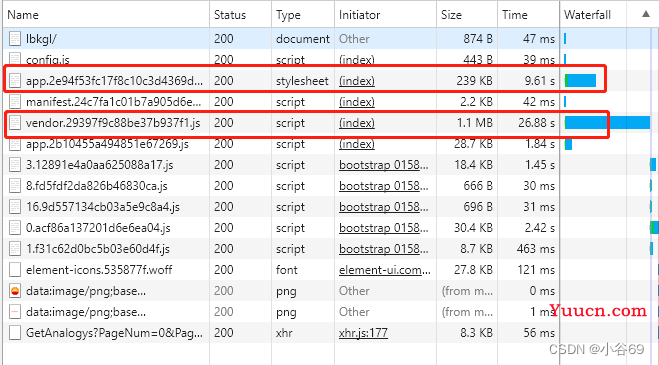Image resolution: width=659 pixels, height=365 pixels.
Task: Click the config.js file icon
Action: (x=15, y=60)
